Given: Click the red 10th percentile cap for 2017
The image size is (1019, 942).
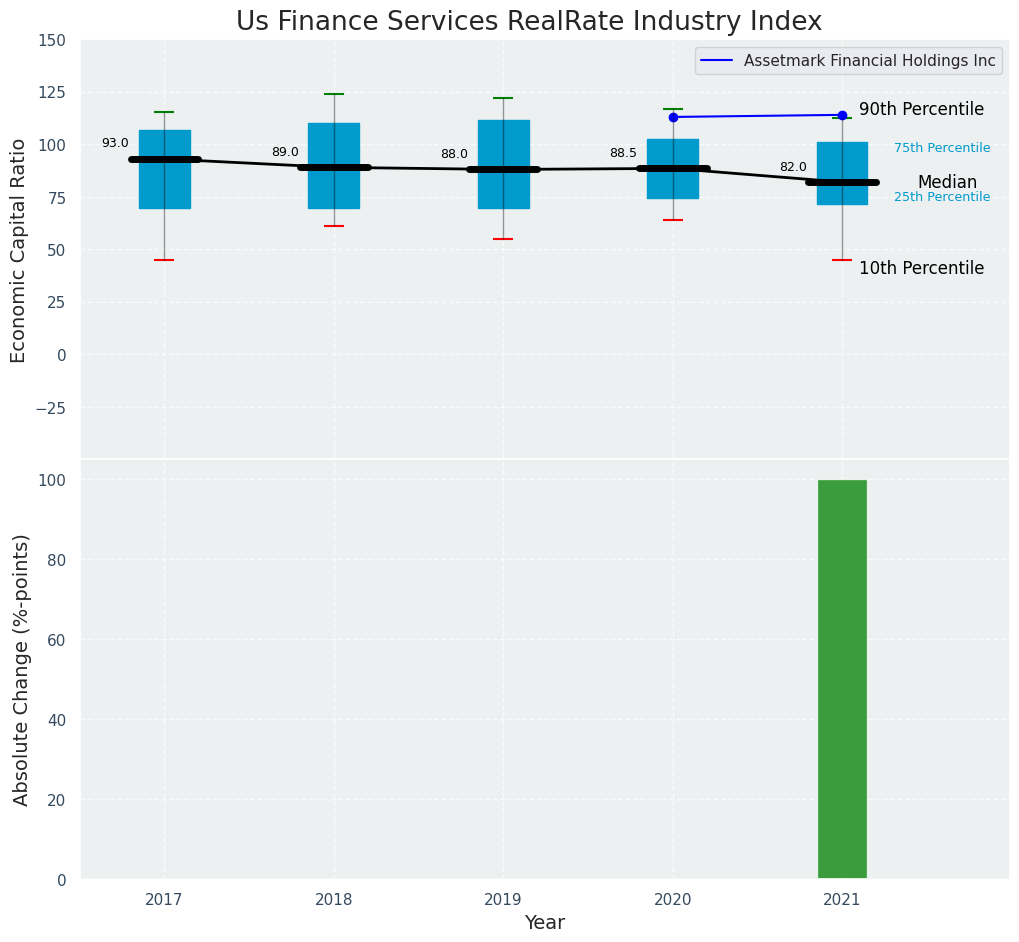Looking at the screenshot, I should (164, 260).
